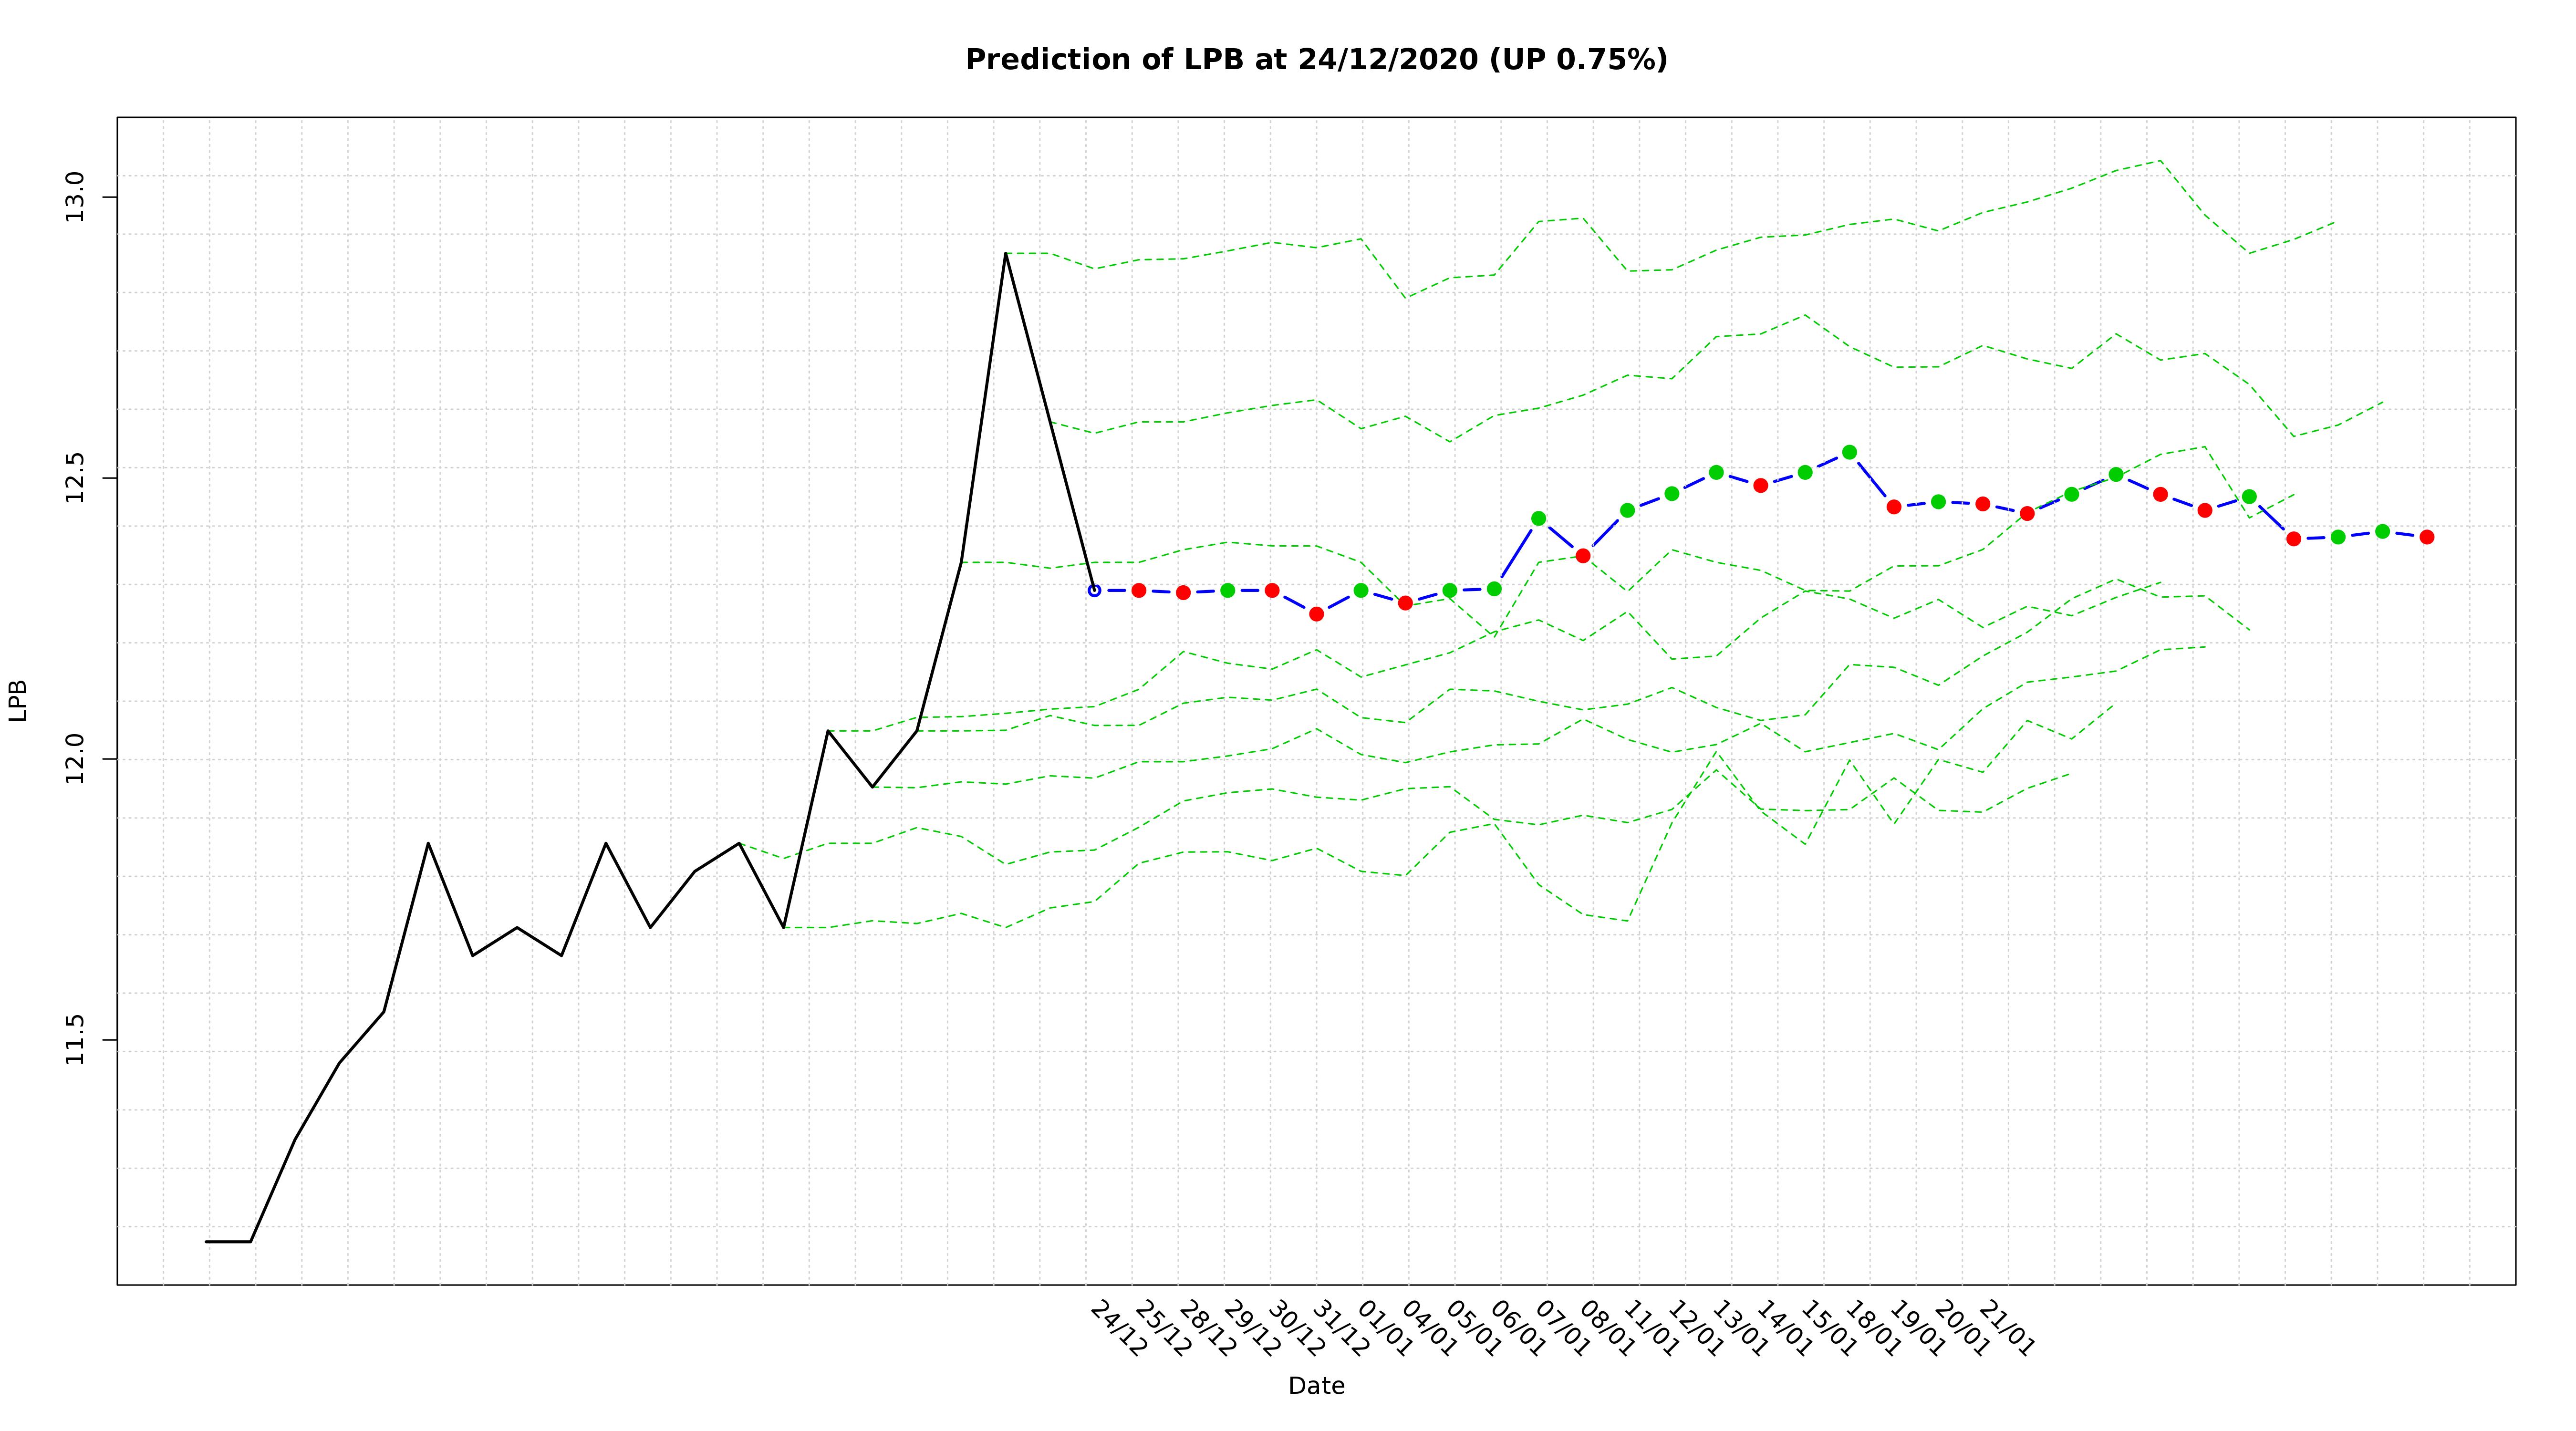This screenshot has width=2576, height=1431.
Task: Click the chart title text
Action: [x=1316, y=60]
